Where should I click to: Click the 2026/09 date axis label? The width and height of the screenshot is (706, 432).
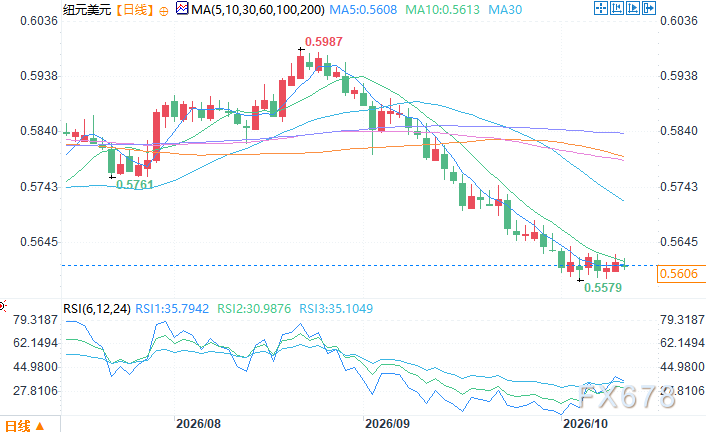(387, 424)
